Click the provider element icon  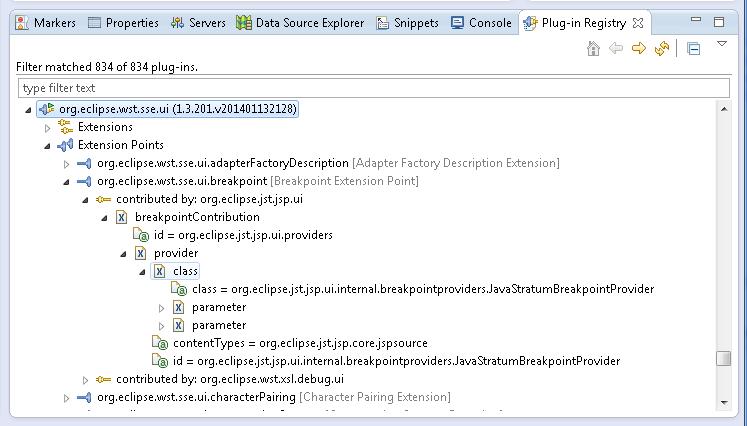(141, 254)
